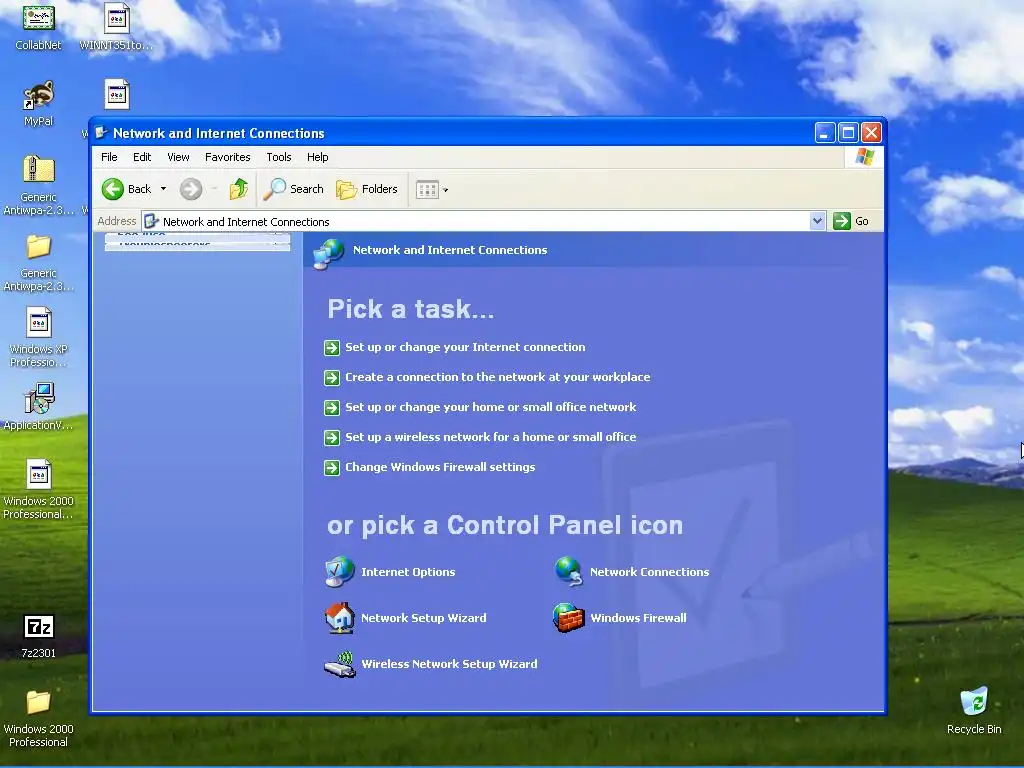The image size is (1024, 768).
Task: Open the Views dropdown arrow
Action: 445,190
